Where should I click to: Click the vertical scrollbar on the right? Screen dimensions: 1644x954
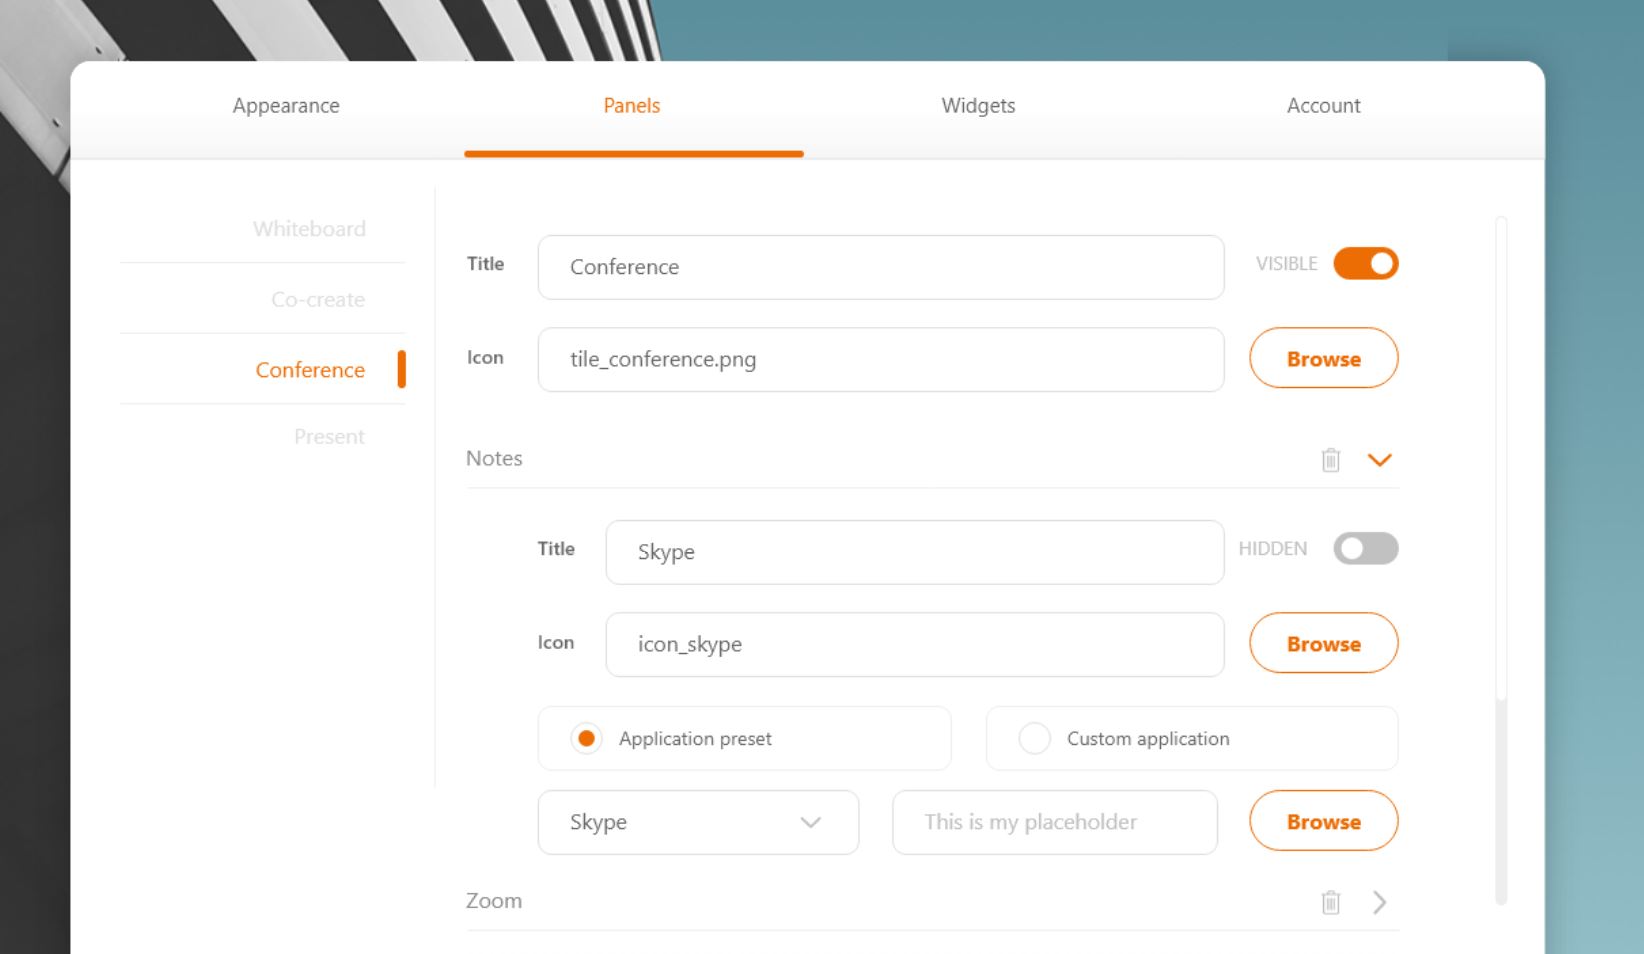(1500, 560)
